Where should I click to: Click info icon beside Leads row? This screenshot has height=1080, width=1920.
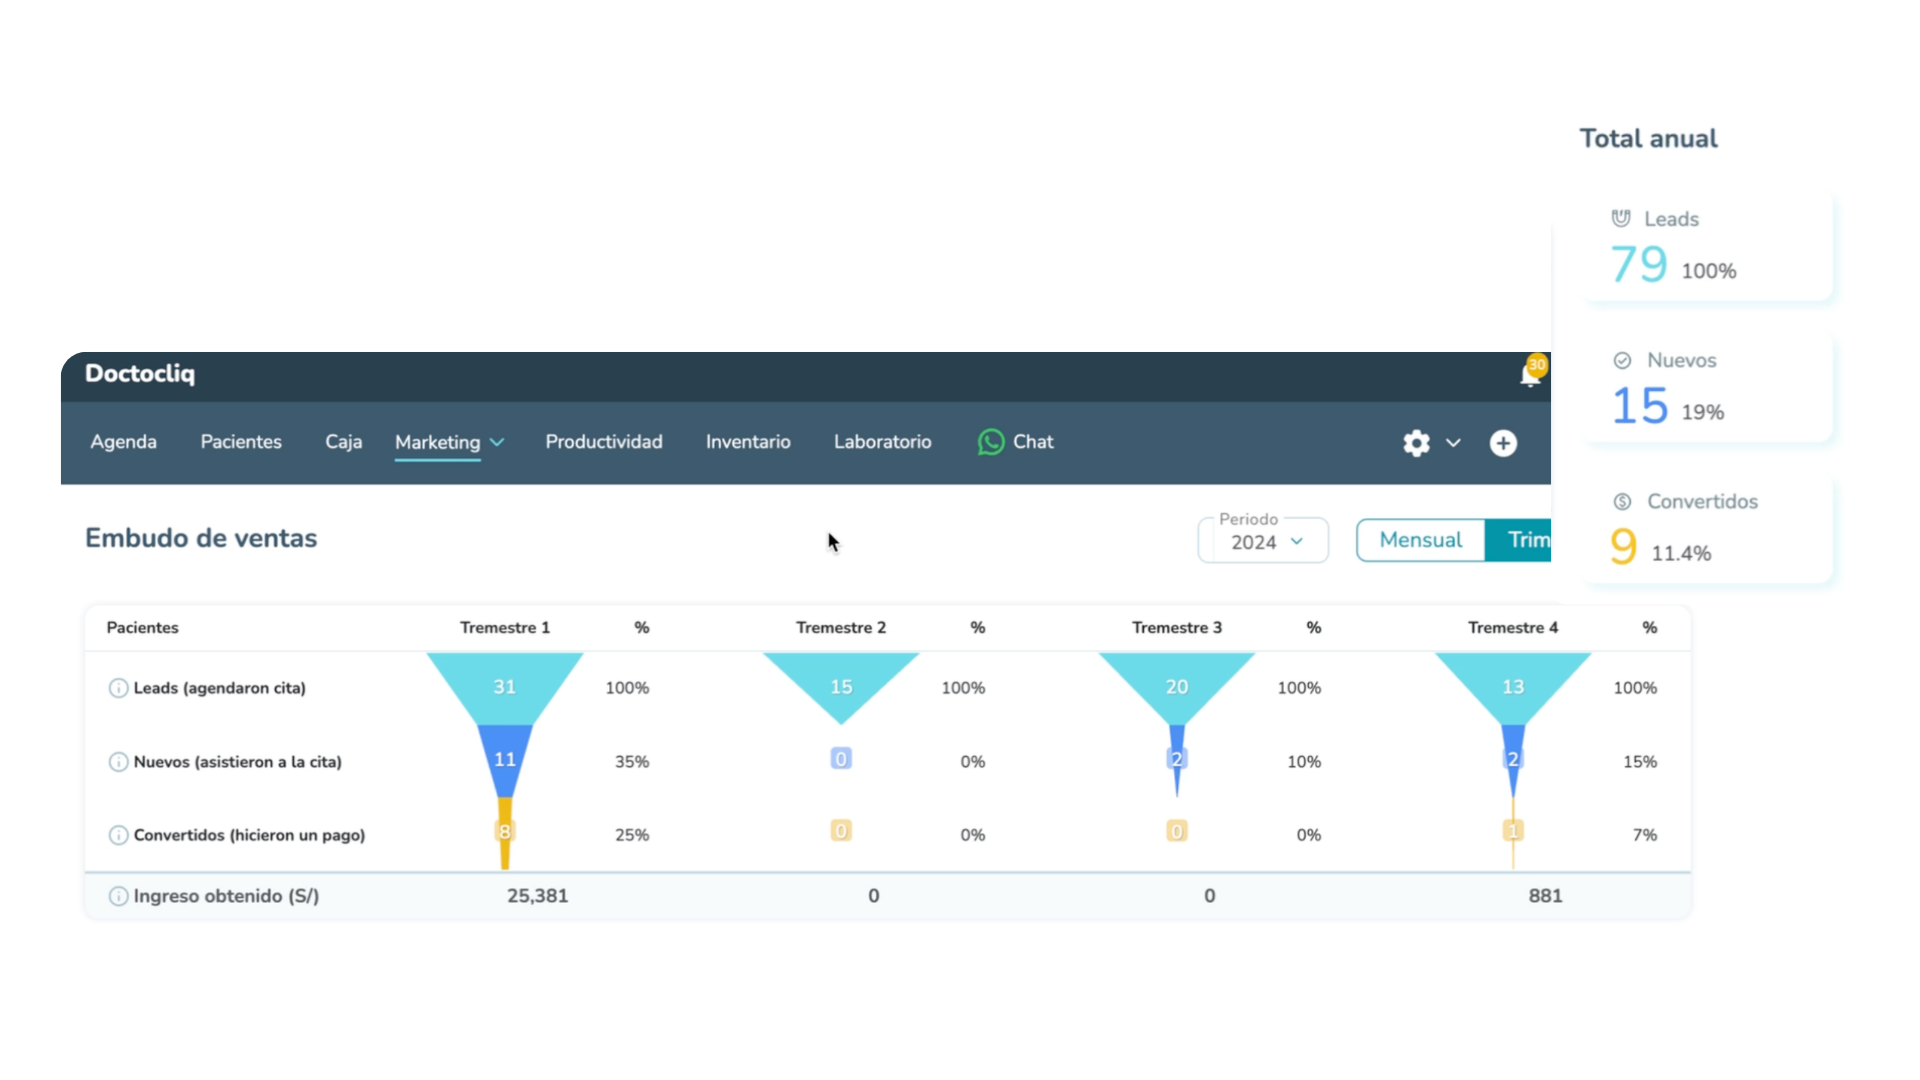pyautogui.click(x=118, y=688)
